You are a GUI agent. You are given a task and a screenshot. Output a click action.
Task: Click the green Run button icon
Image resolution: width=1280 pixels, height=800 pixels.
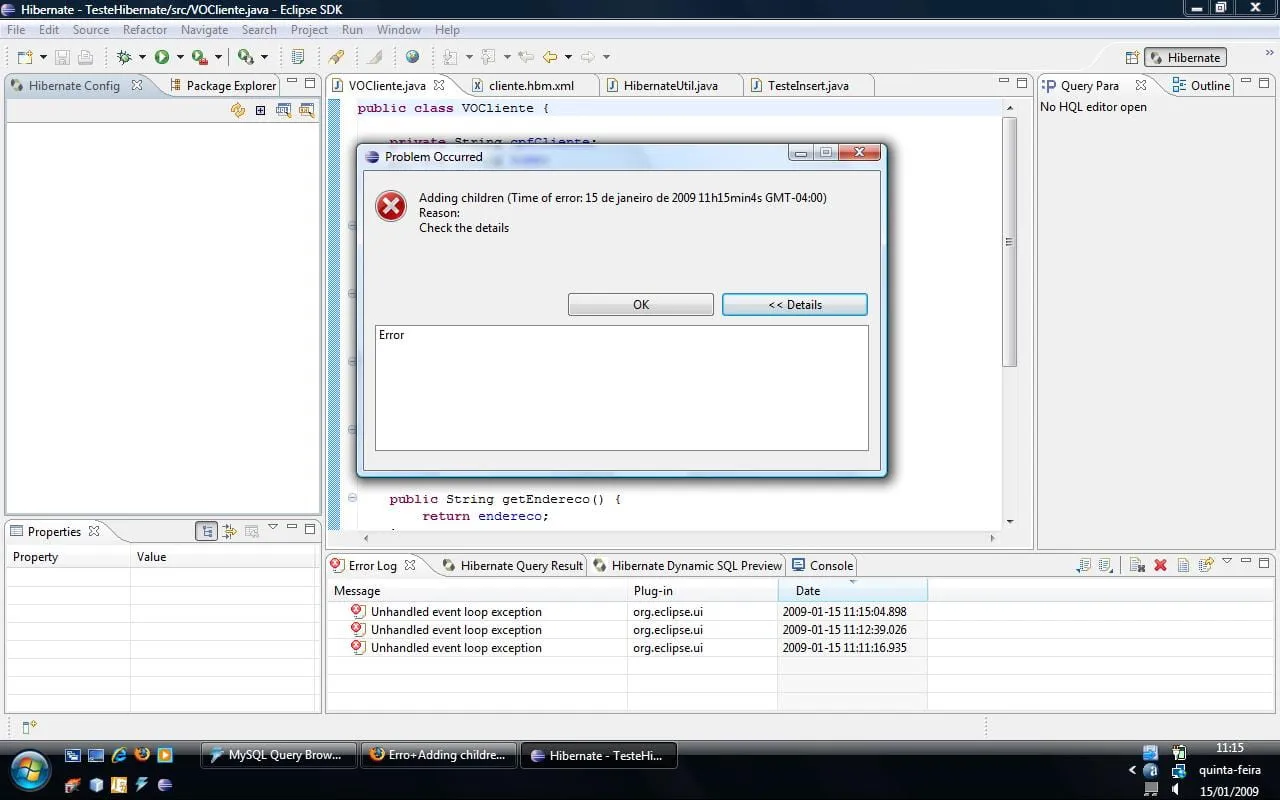162,57
